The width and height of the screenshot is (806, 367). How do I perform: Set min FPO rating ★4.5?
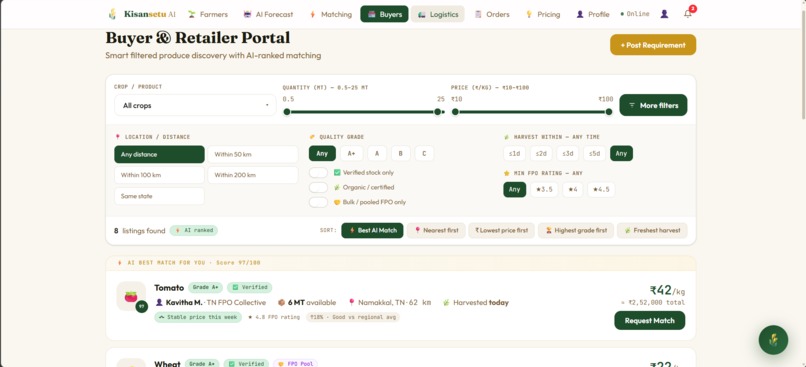click(x=601, y=189)
